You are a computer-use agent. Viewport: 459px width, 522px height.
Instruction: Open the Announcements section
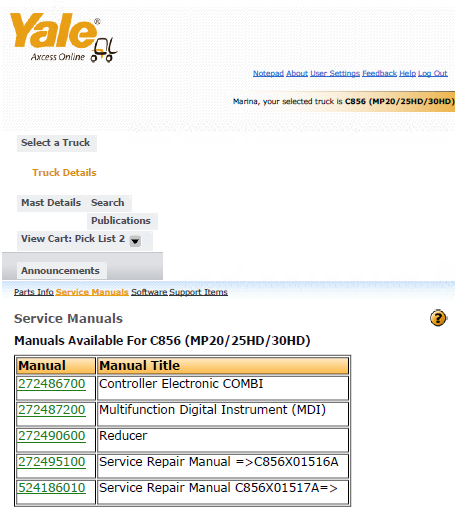(62, 271)
